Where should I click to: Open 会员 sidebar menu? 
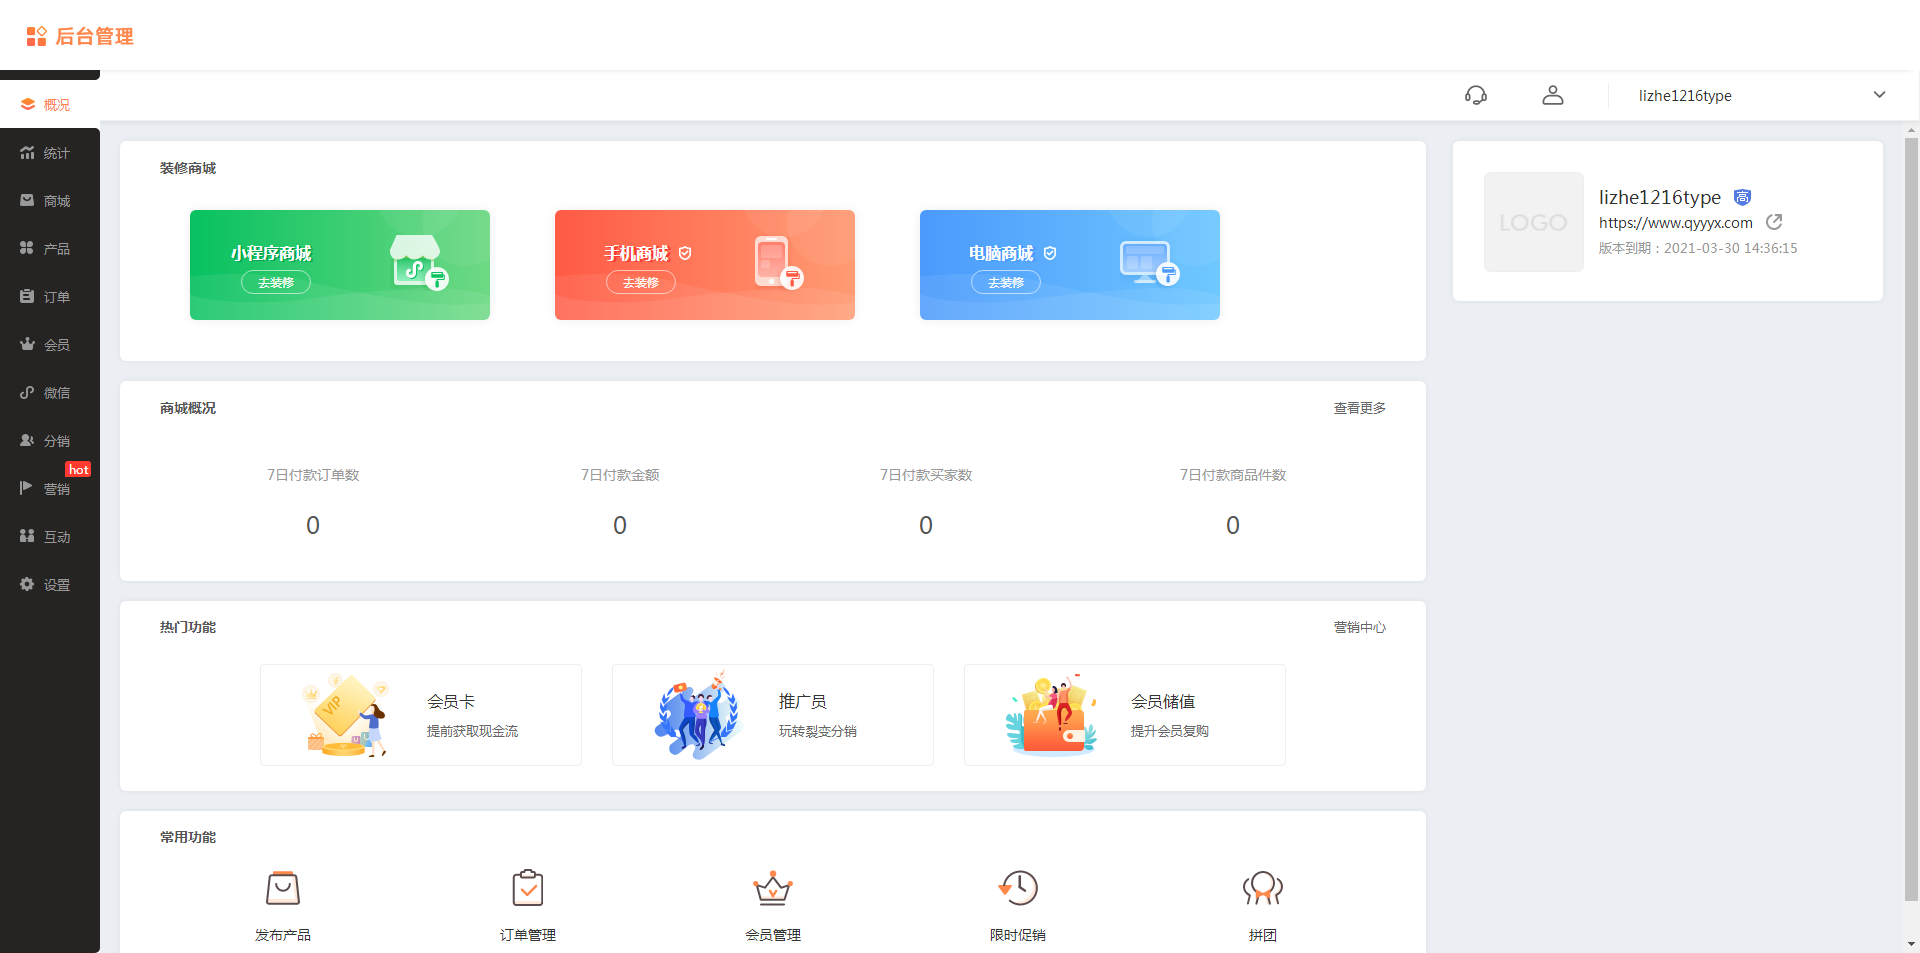(50, 345)
